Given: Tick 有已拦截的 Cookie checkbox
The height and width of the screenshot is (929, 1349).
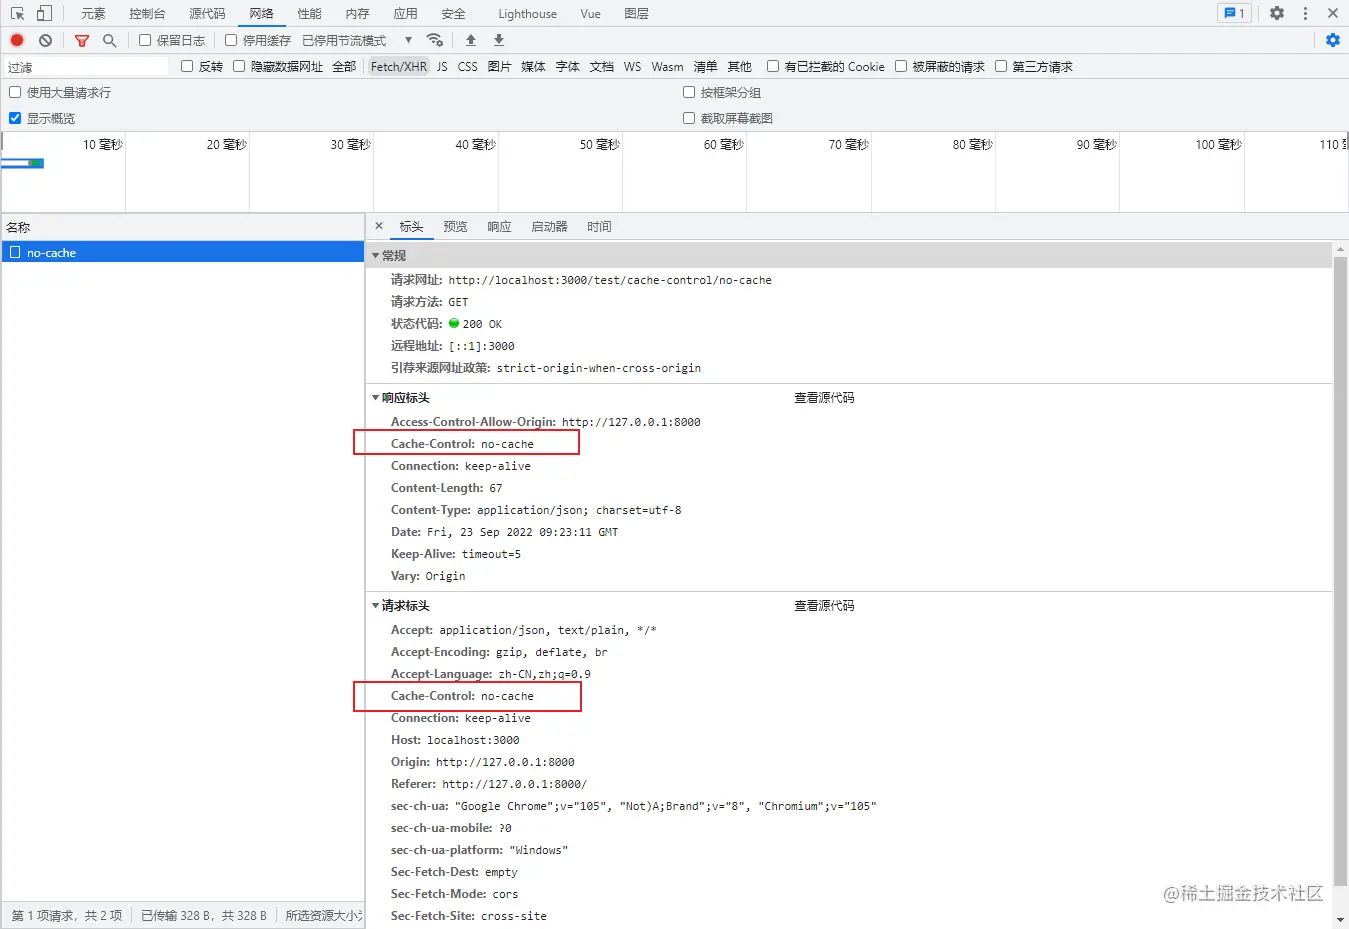Looking at the screenshot, I should 773,66.
